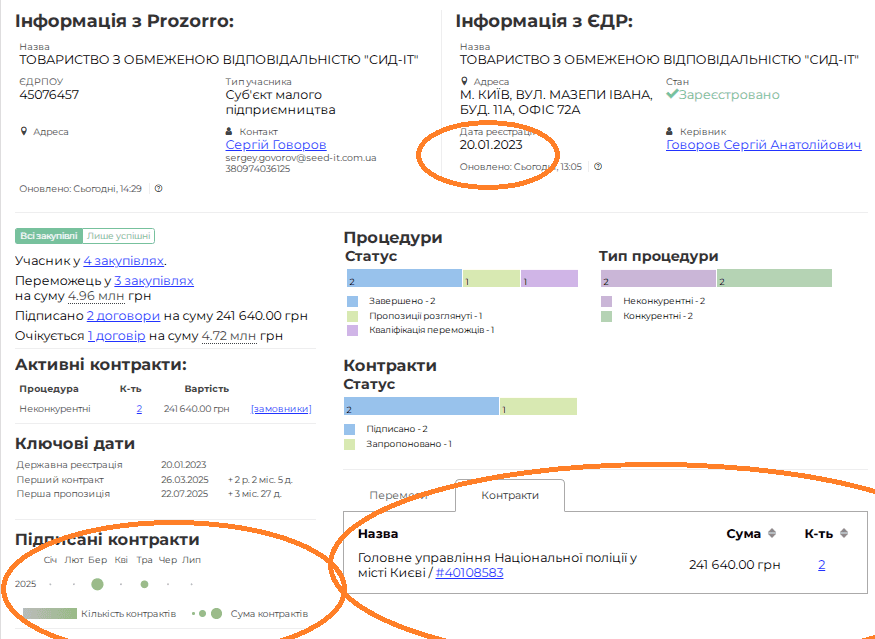Switch filter to Лише успішні
Screen dimensions: 875x639
[x=119, y=236]
